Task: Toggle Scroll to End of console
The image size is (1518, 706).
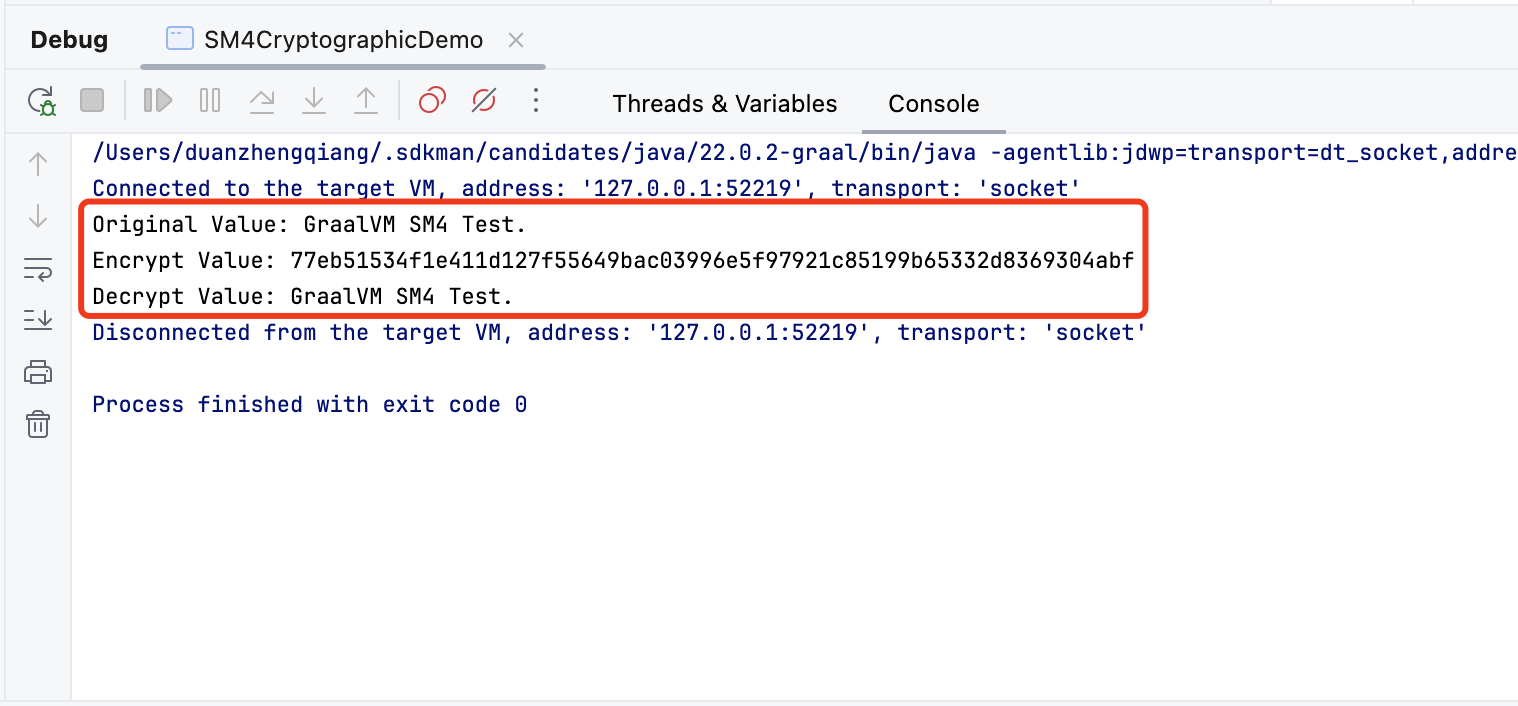Action: coord(38,320)
